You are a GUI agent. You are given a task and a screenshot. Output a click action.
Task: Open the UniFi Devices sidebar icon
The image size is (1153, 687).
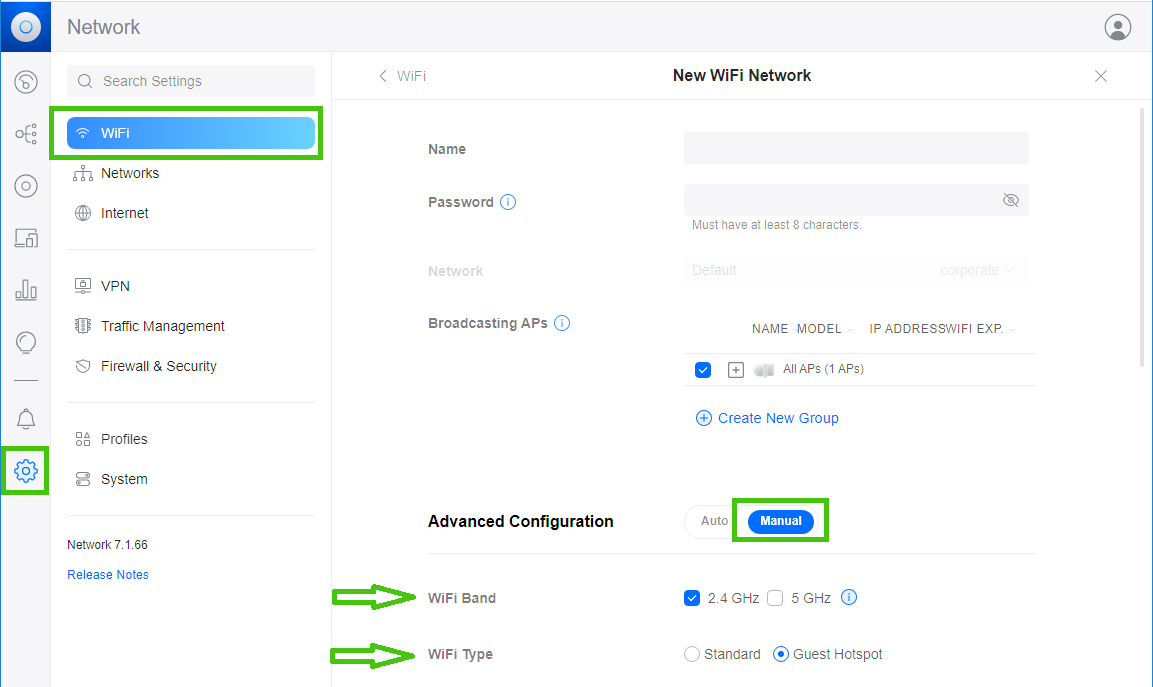[x=26, y=186]
